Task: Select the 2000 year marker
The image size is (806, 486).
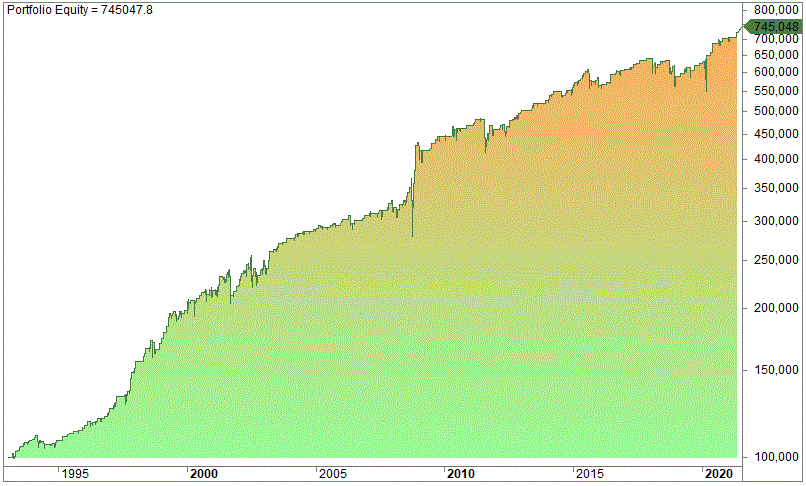Action: (x=204, y=474)
